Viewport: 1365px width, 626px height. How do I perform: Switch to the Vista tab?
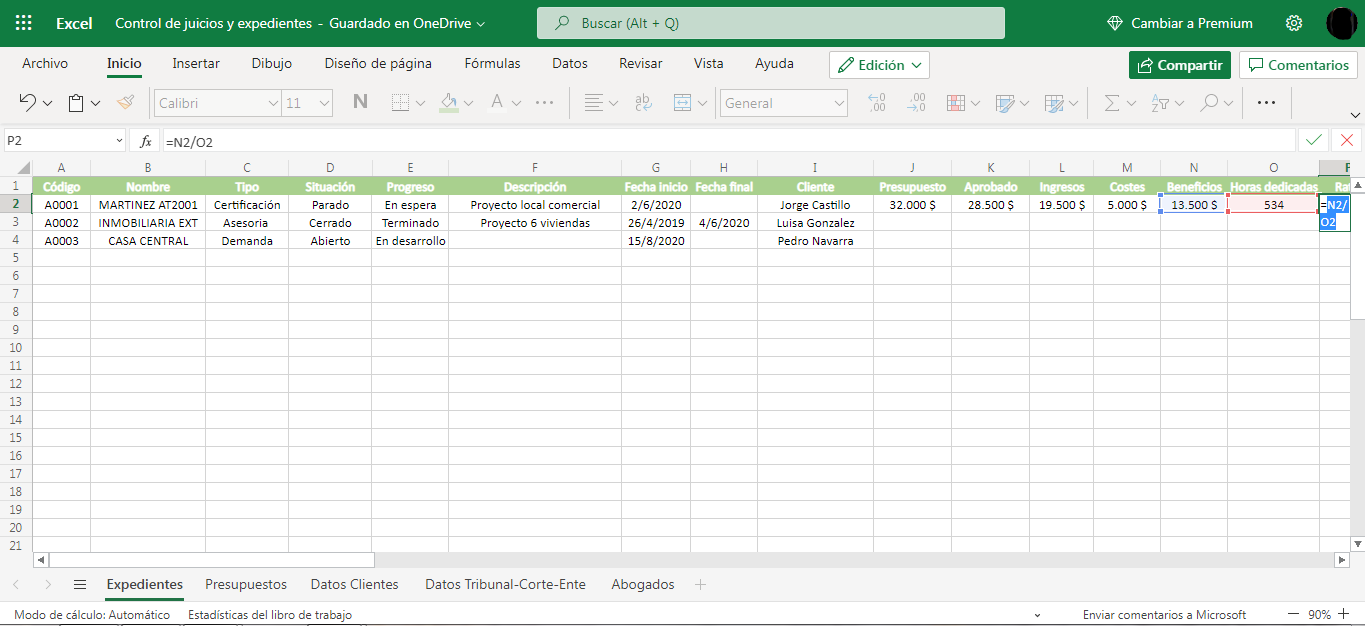[709, 63]
